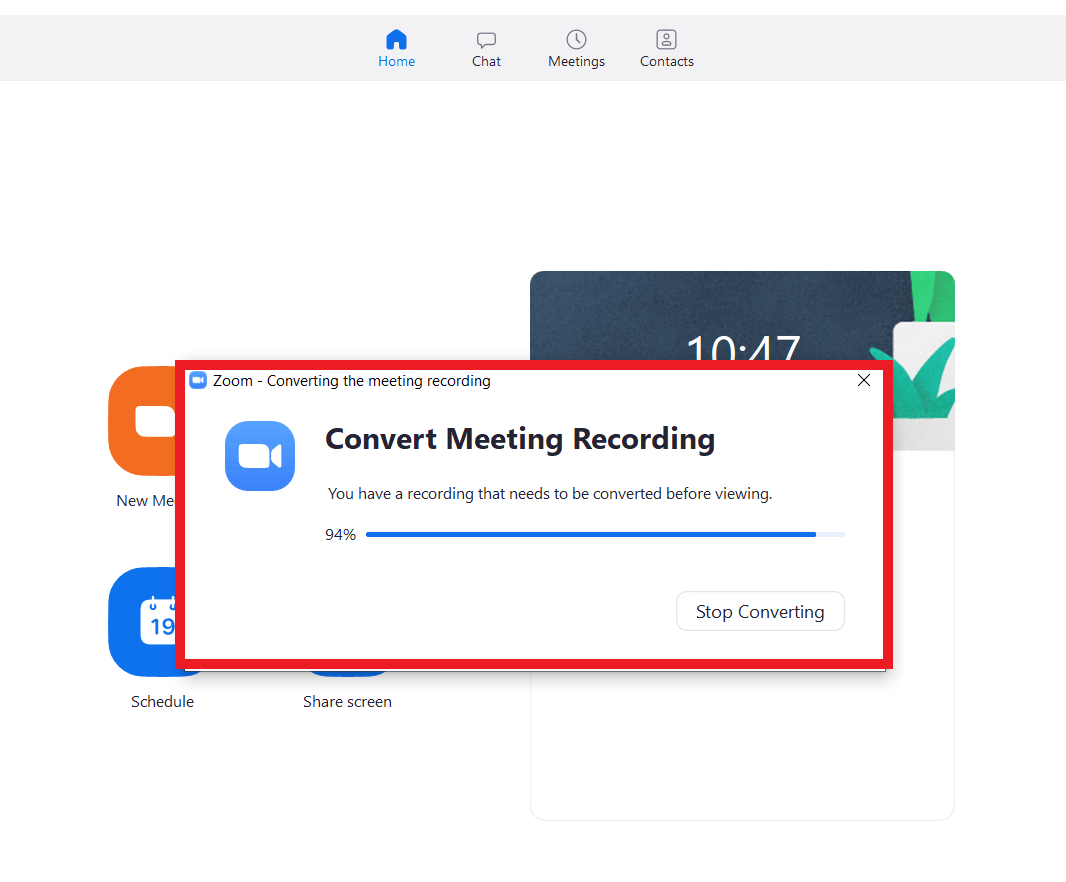Image resolution: width=1066 pixels, height=882 pixels.
Task: Click the orange New Meeting icon
Action: click(x=142, y=421)
